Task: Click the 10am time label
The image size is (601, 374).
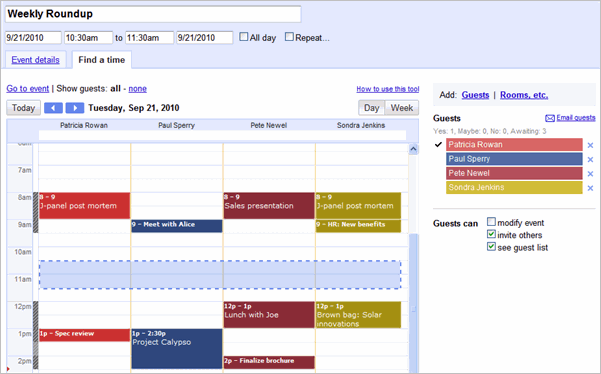Action: point(23,252)
